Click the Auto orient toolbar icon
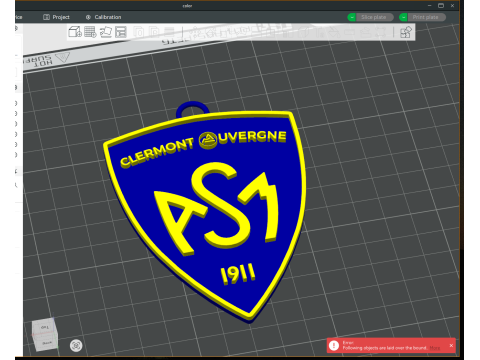Viewport: 480px width, 360px height. [x=106, y=32]
